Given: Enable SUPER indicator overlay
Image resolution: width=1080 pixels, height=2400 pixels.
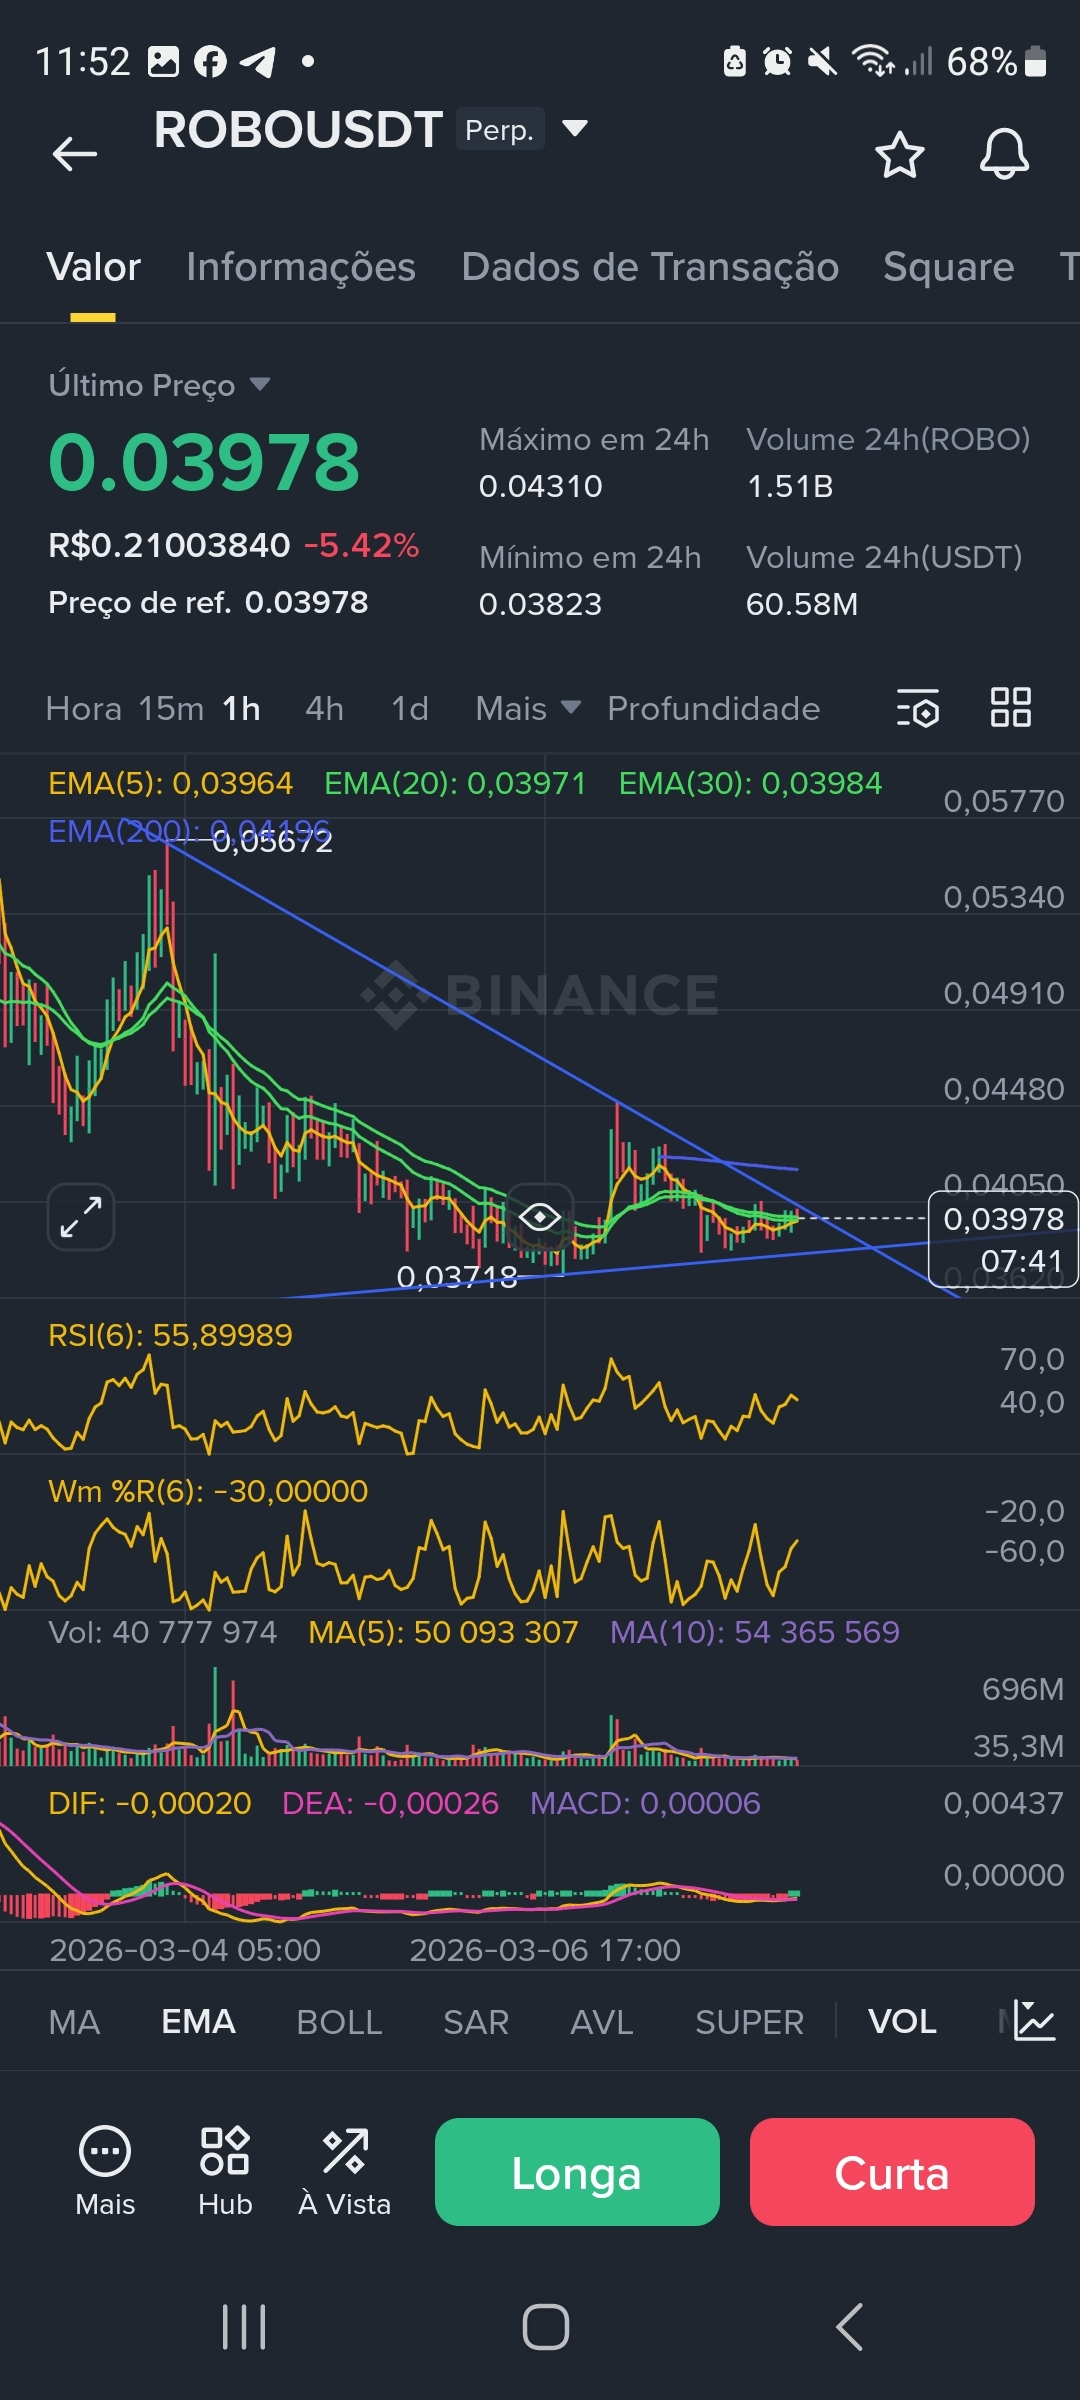Looking at the screenshot, I should point(749,2022).
